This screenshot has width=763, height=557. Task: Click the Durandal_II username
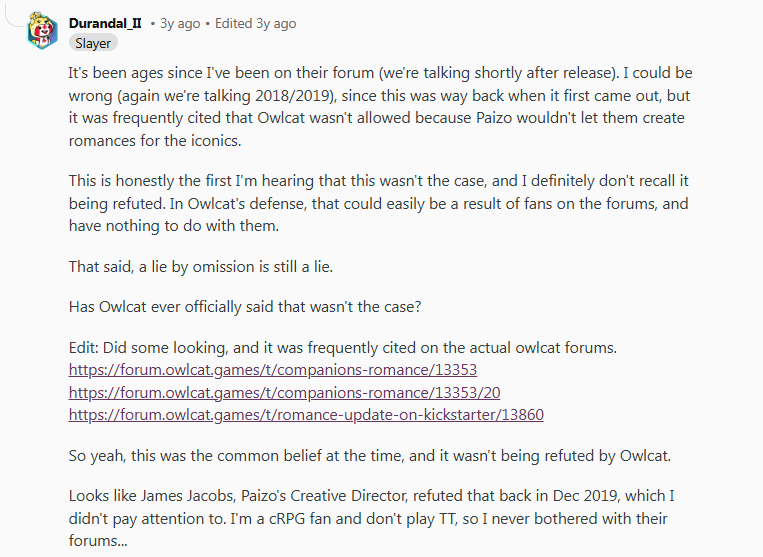105,23
